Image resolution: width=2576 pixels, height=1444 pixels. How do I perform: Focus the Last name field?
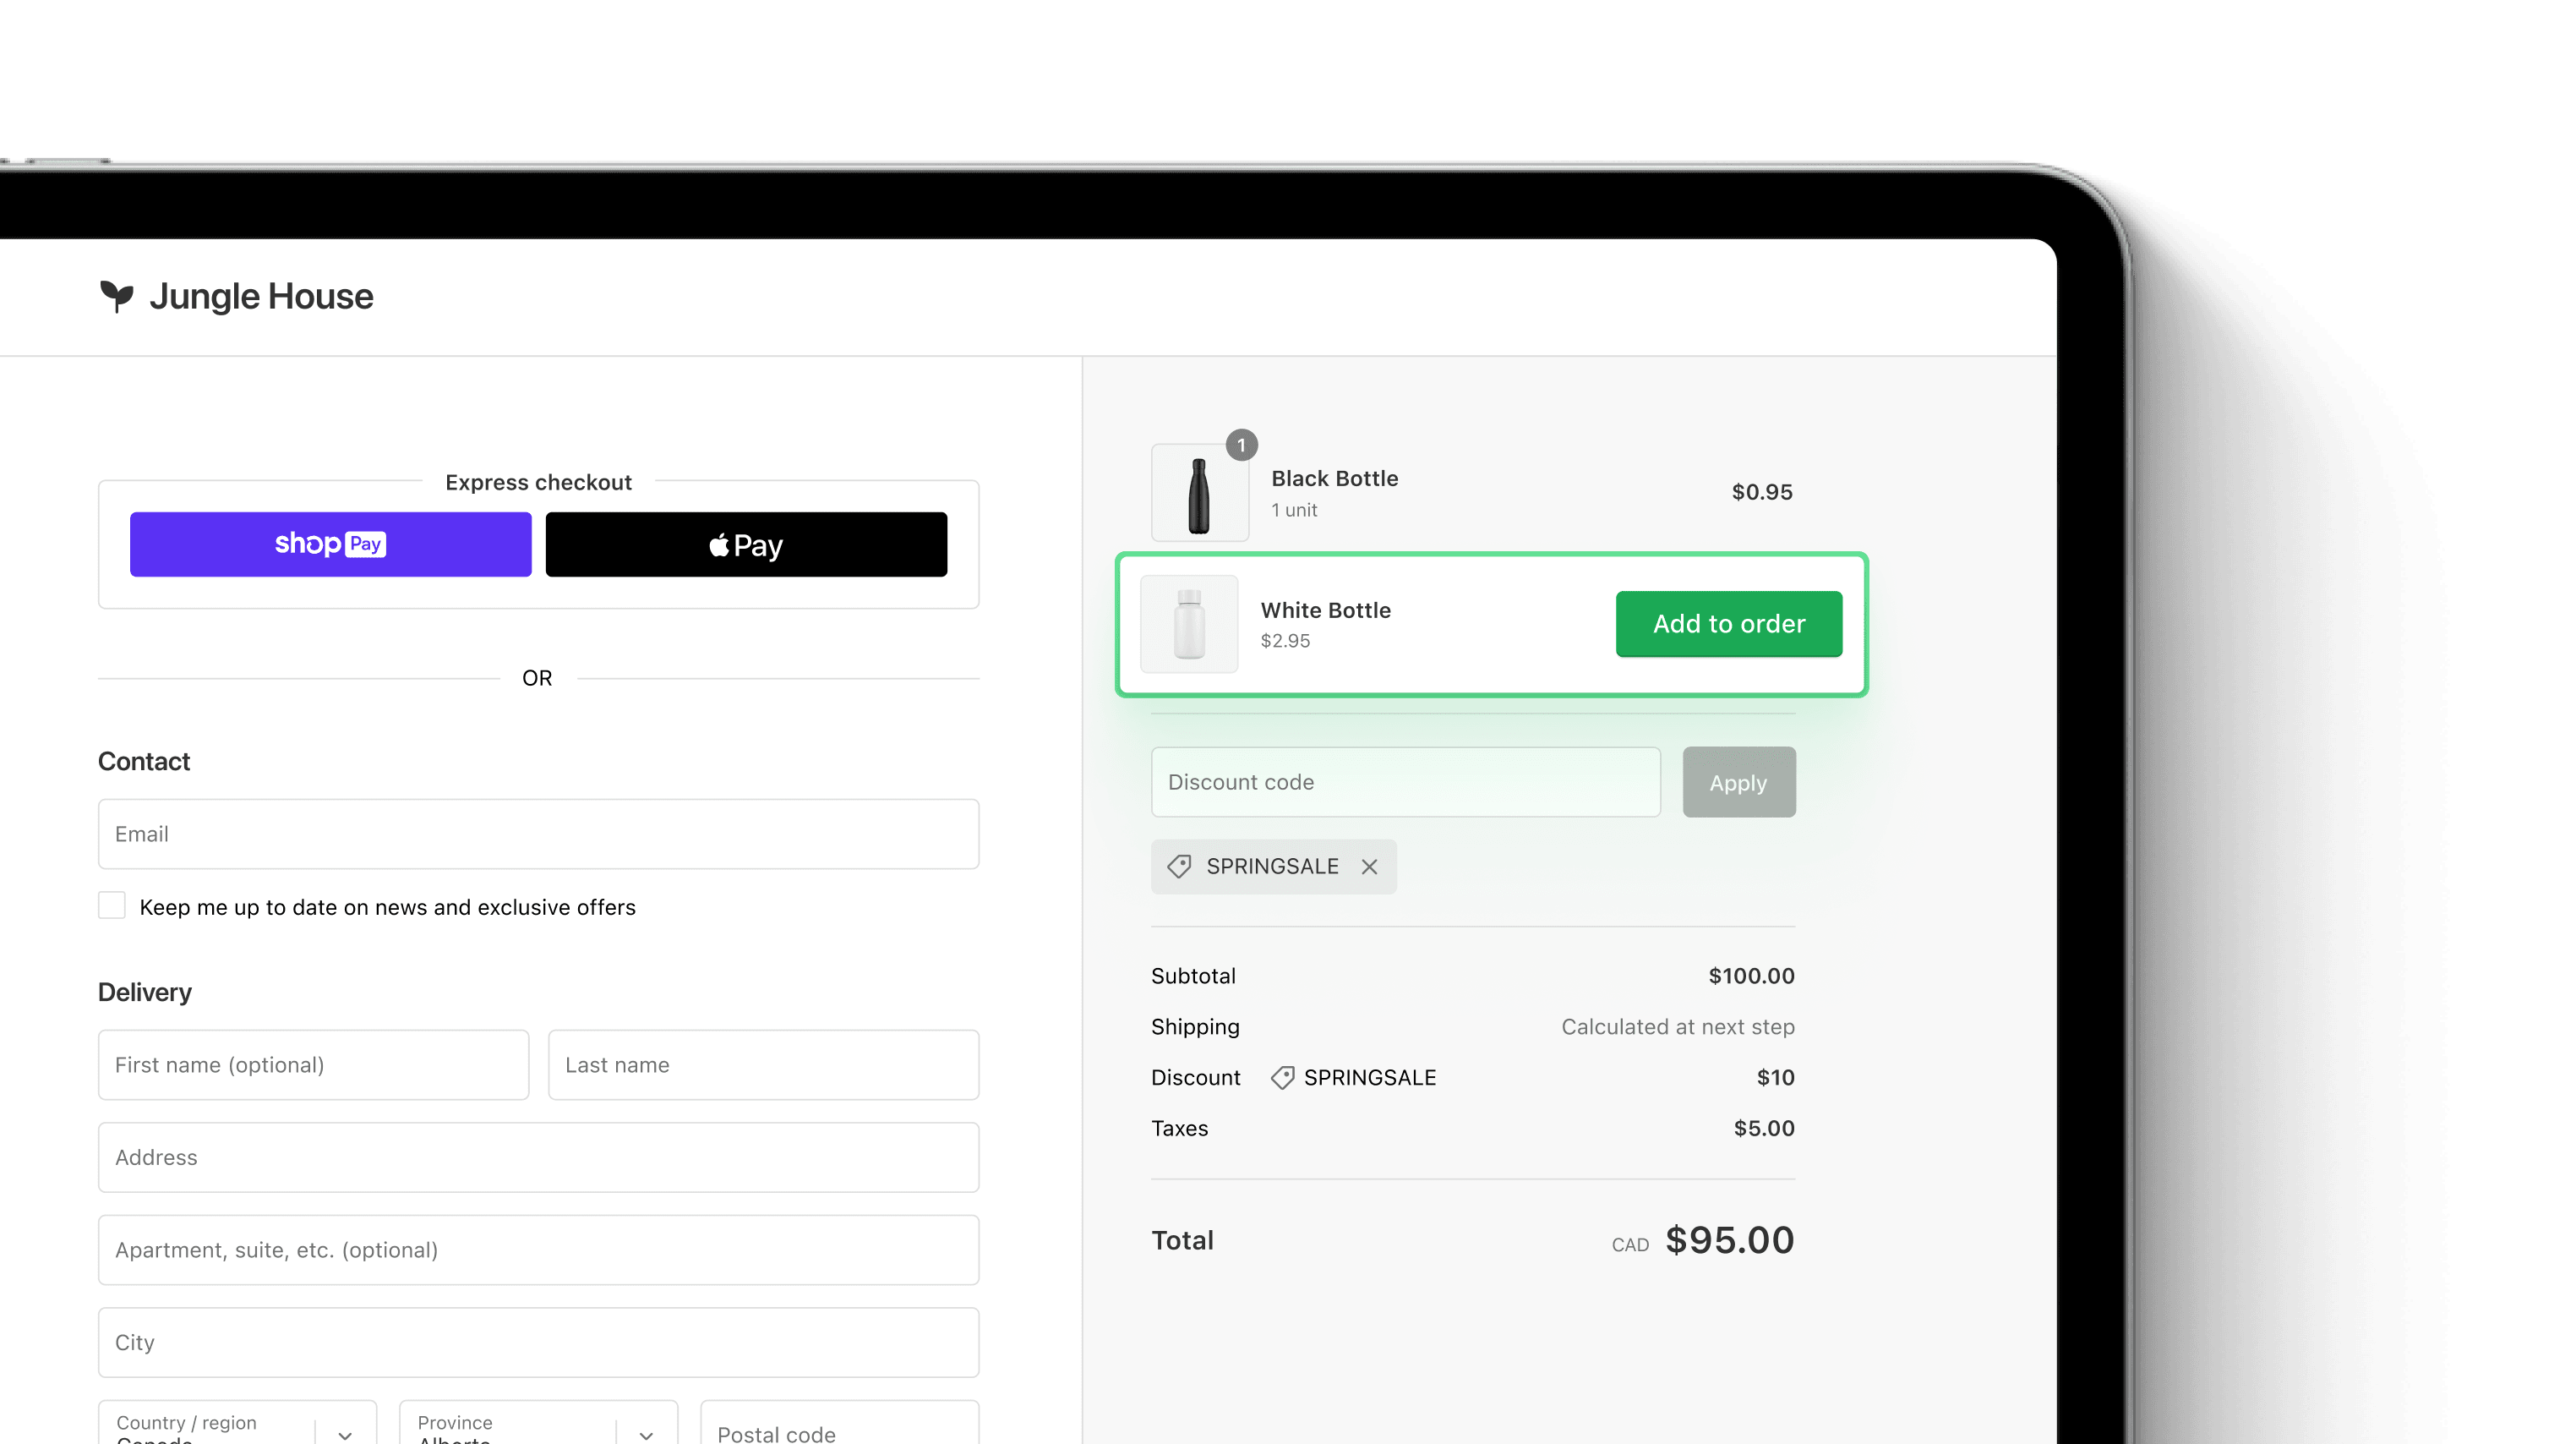tap(763, 1065)
